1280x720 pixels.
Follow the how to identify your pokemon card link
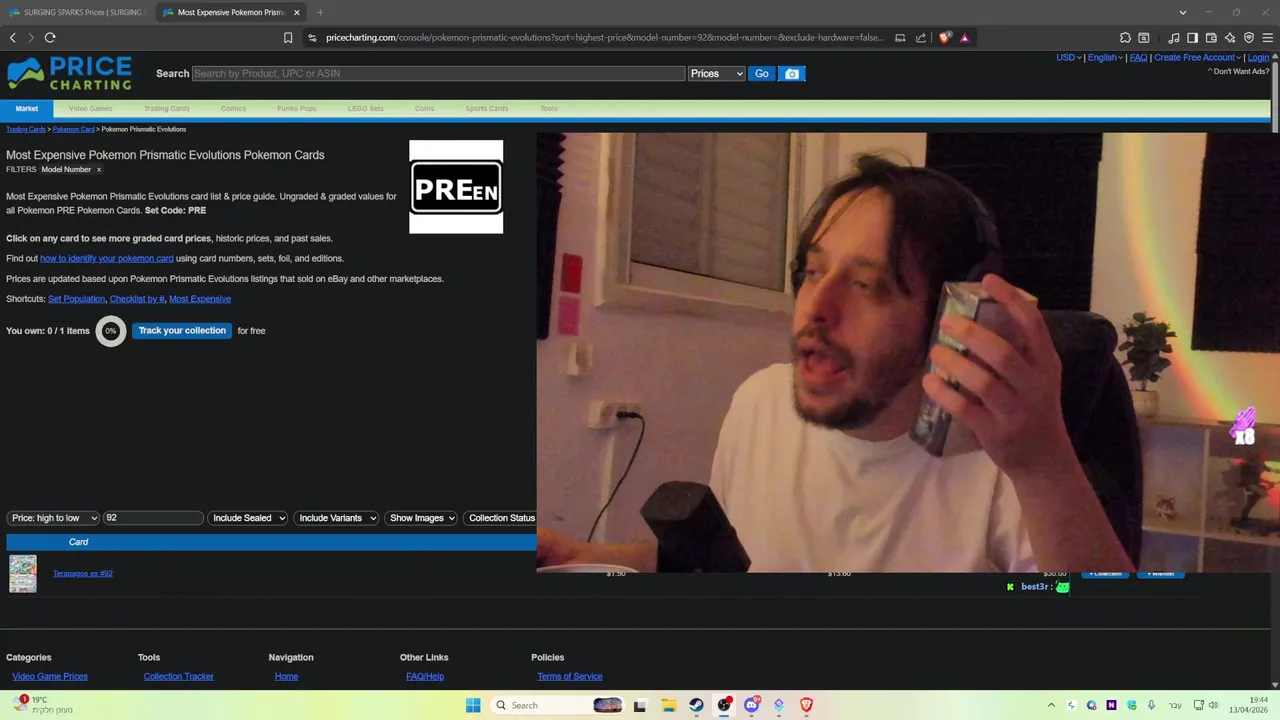(107, 259)
